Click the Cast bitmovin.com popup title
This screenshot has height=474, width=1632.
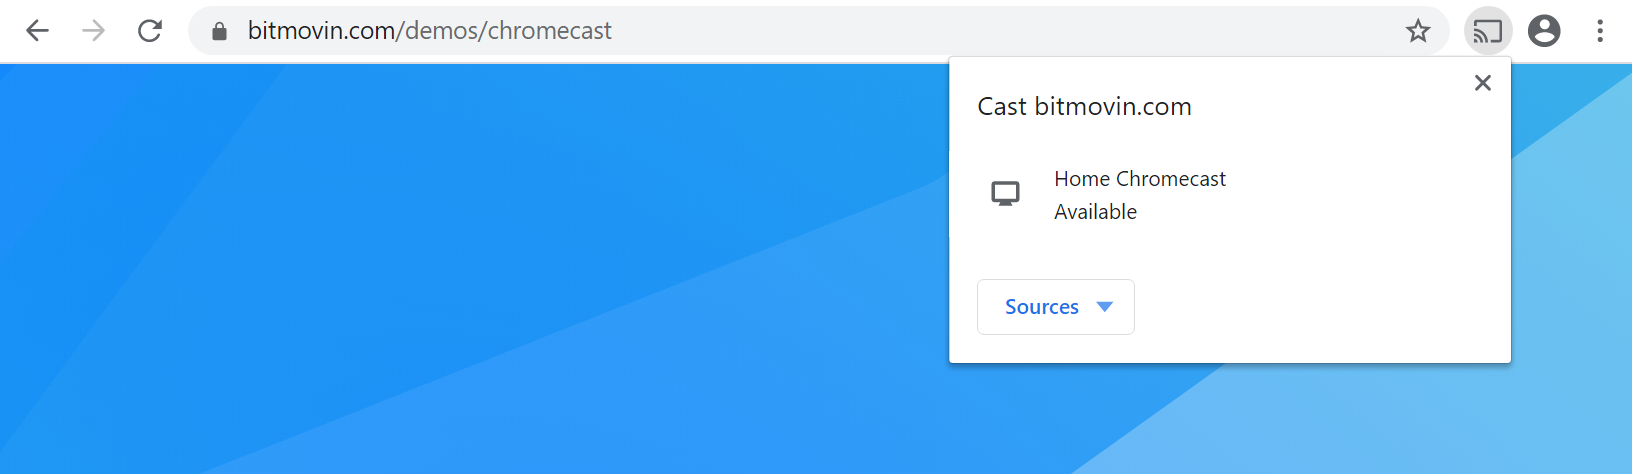[x=1084, y=107]
